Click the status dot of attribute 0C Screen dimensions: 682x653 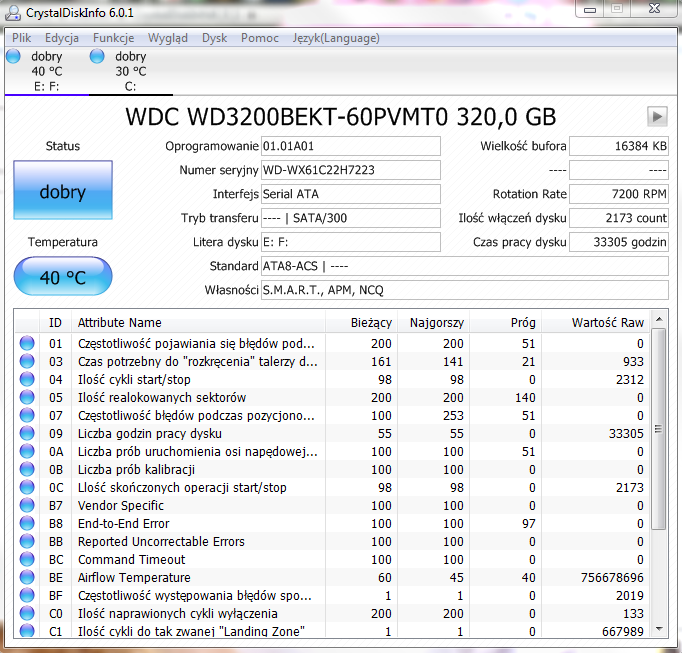(27, 487)
